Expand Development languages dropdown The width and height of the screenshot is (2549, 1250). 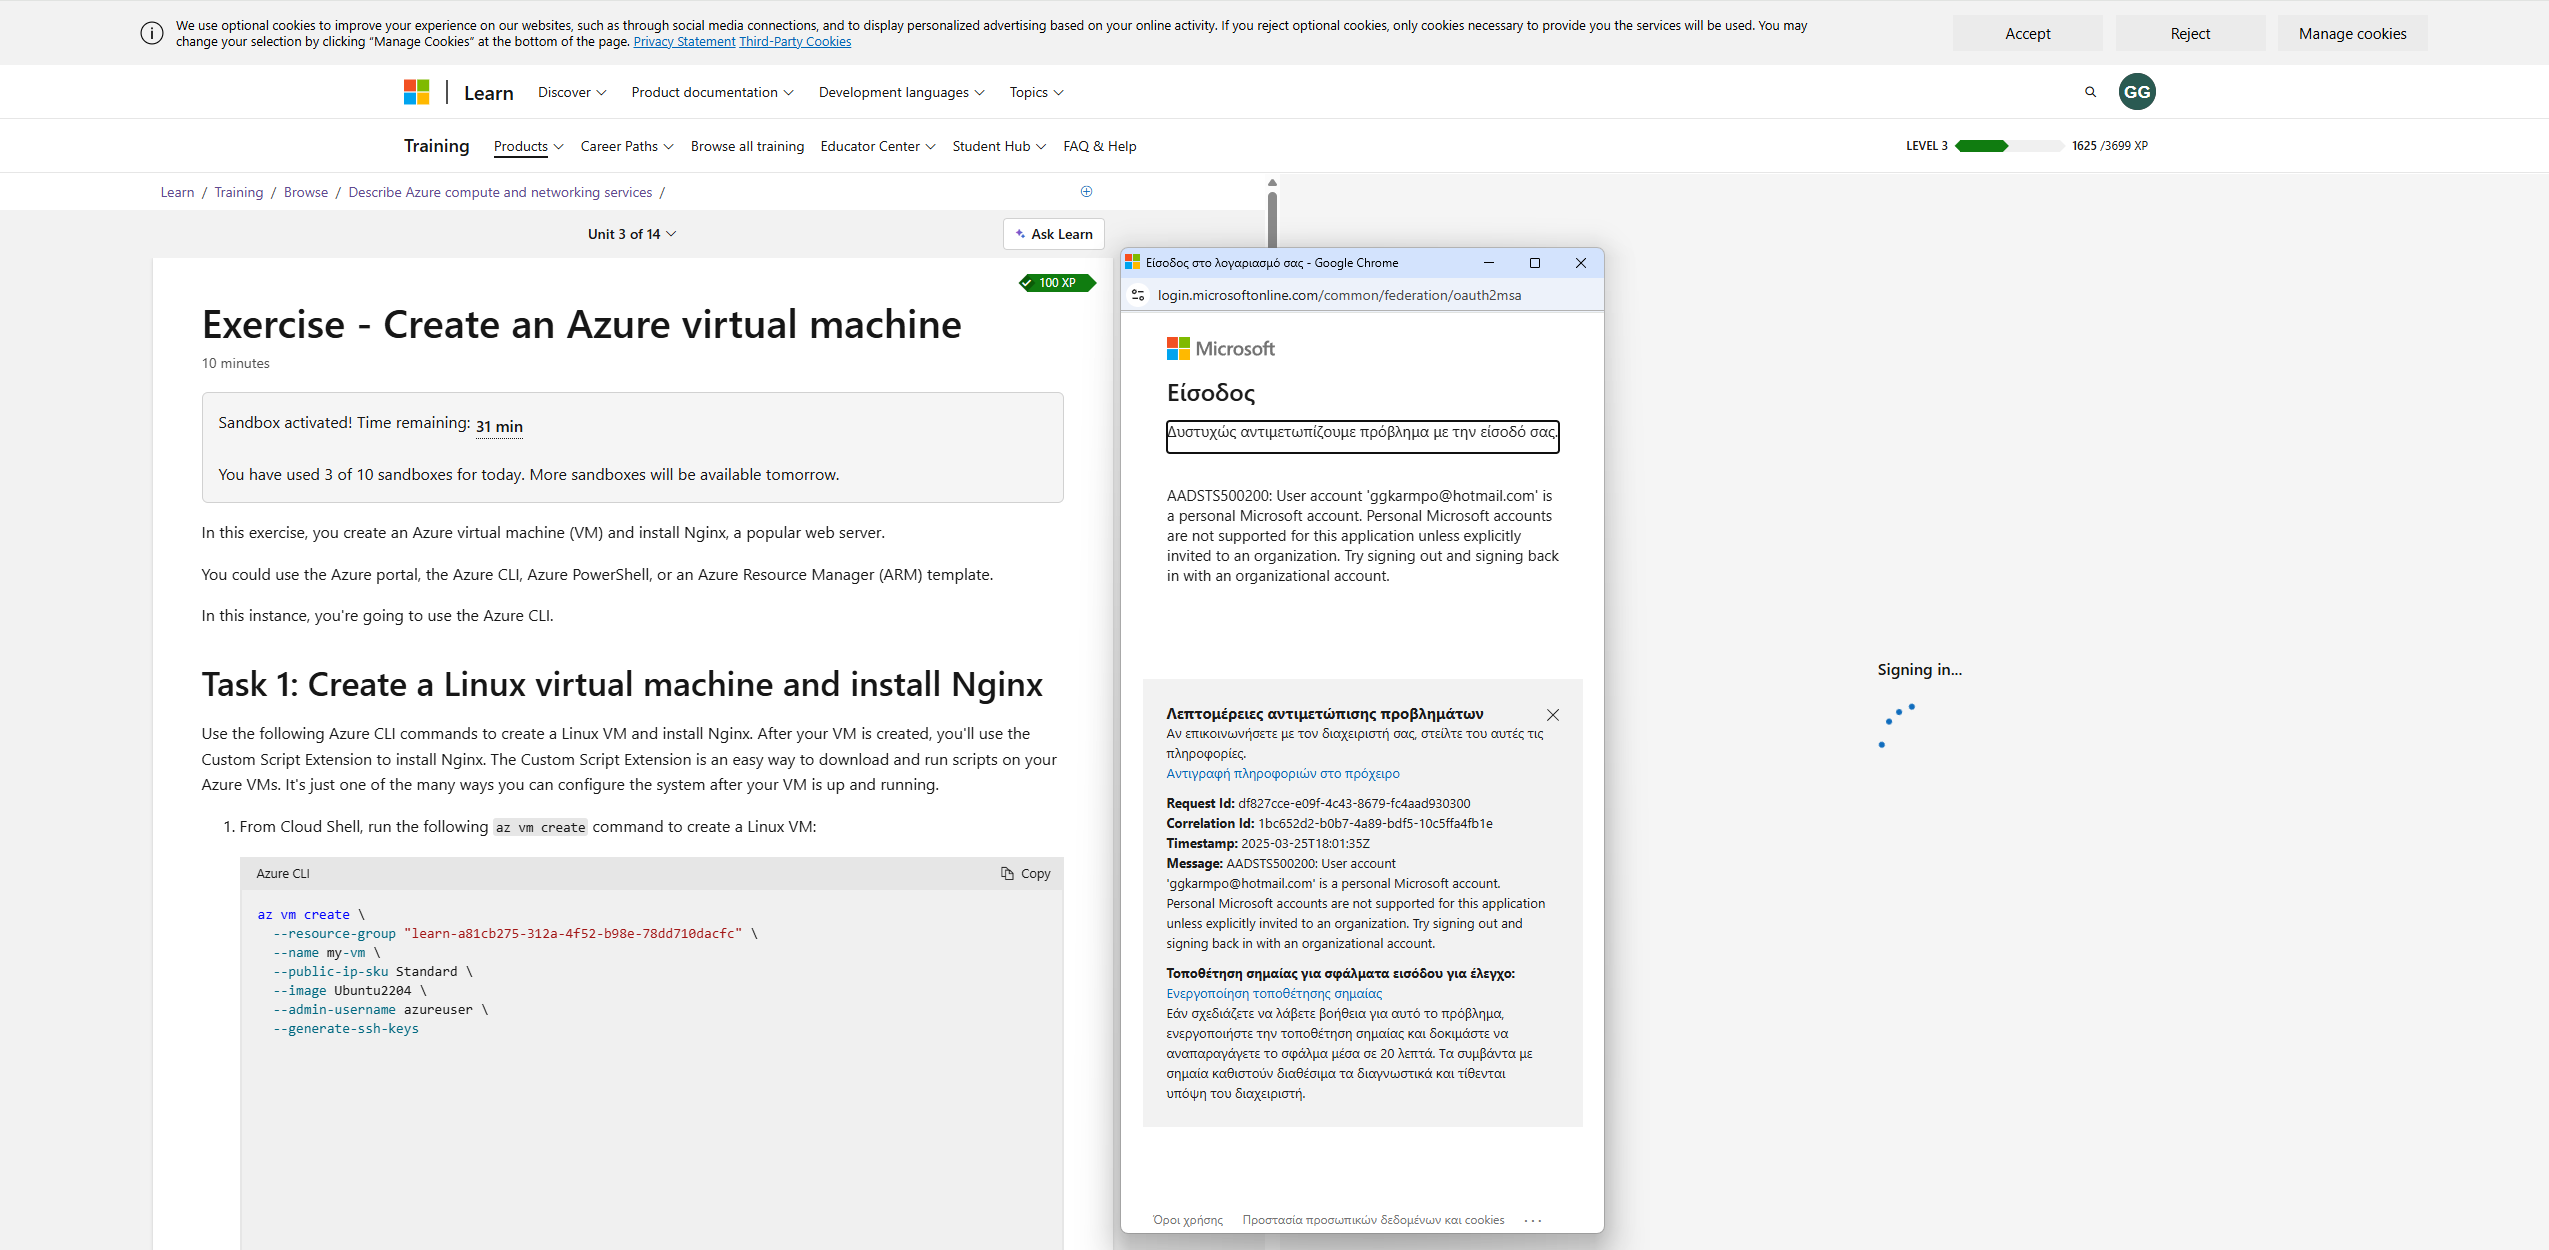pyautogui.click(x=901, y=92)
